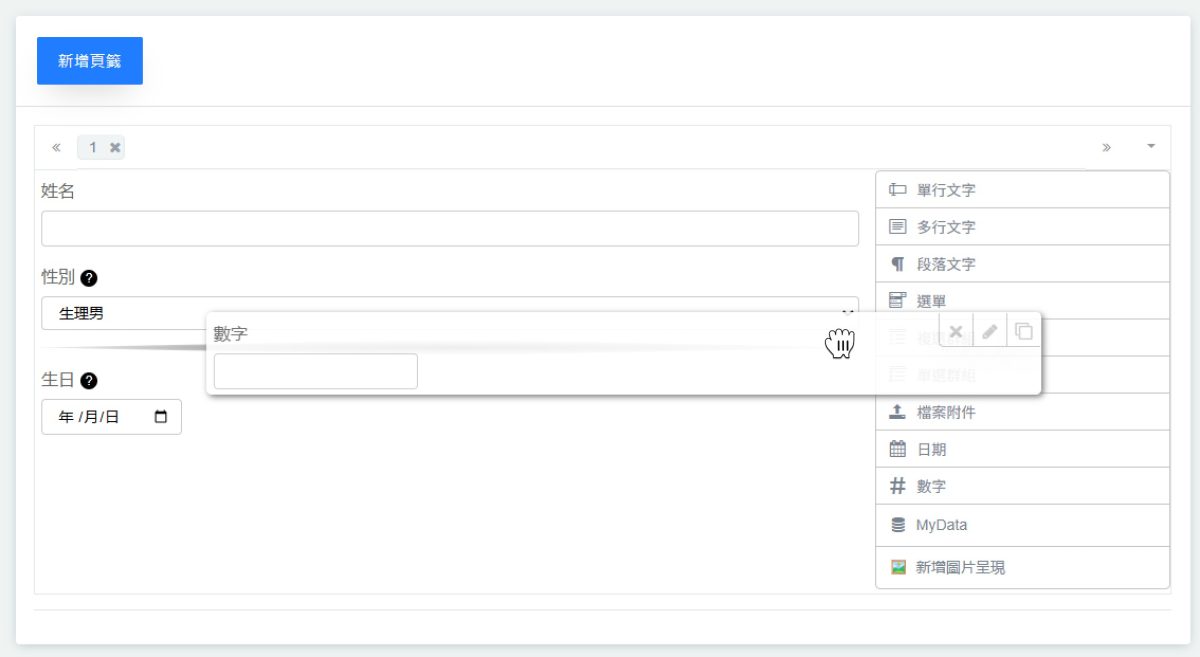Image resolution: width=1200 pixels, height=657 pixels.
Task: Select the 段落文字 paragraph icon
Action: pyautogui.click(x=897, y=265)
